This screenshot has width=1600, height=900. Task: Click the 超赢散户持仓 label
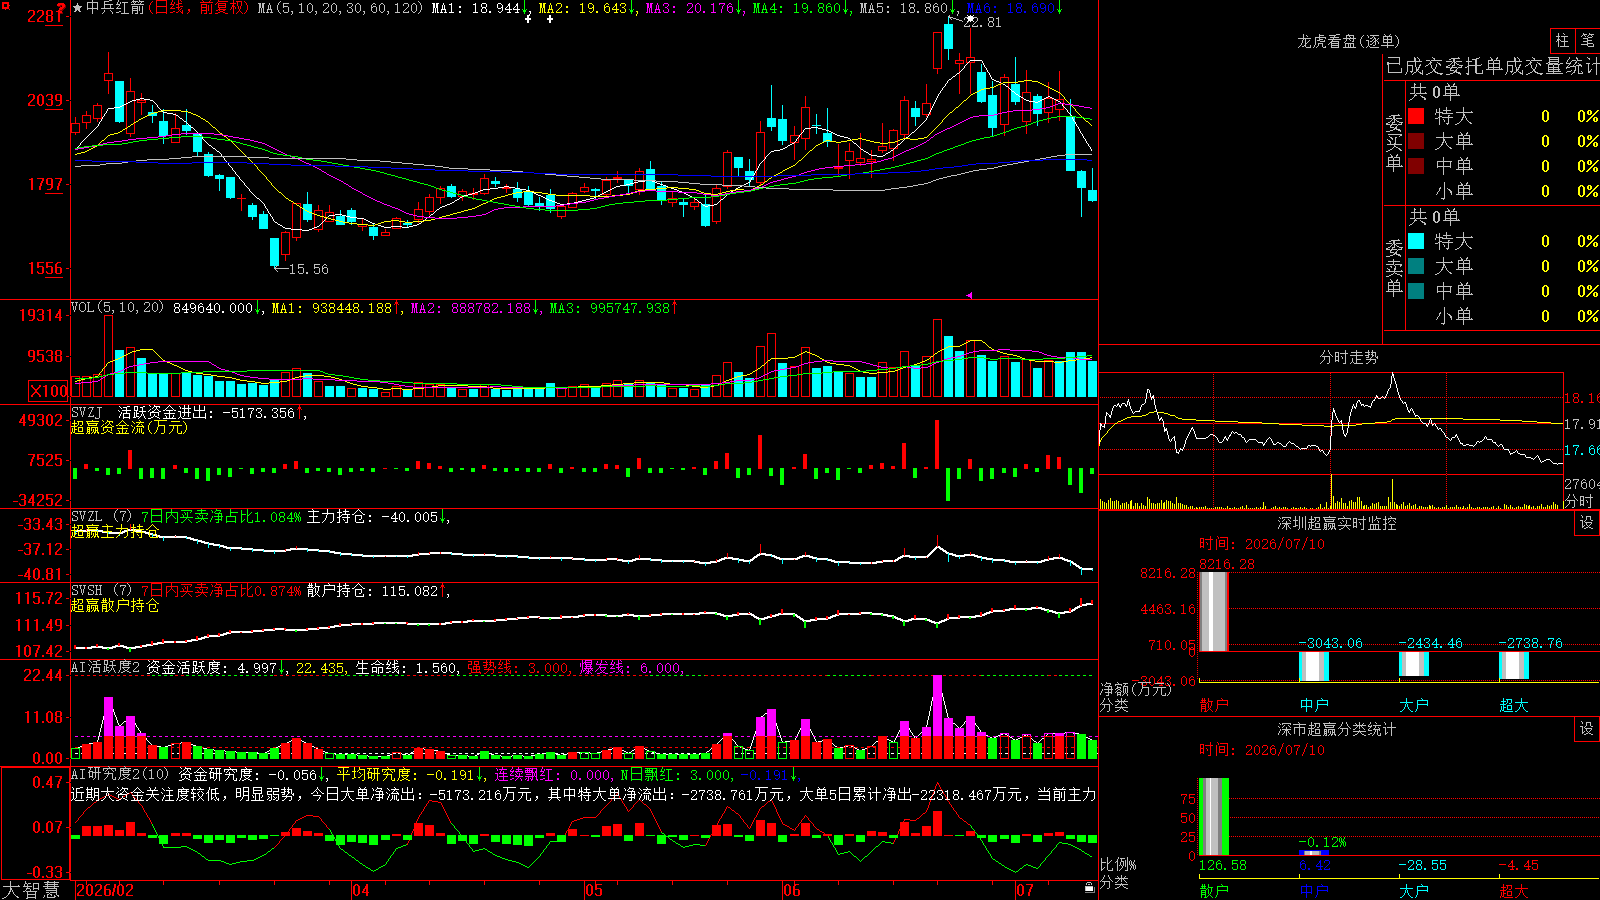pos(115,606)
